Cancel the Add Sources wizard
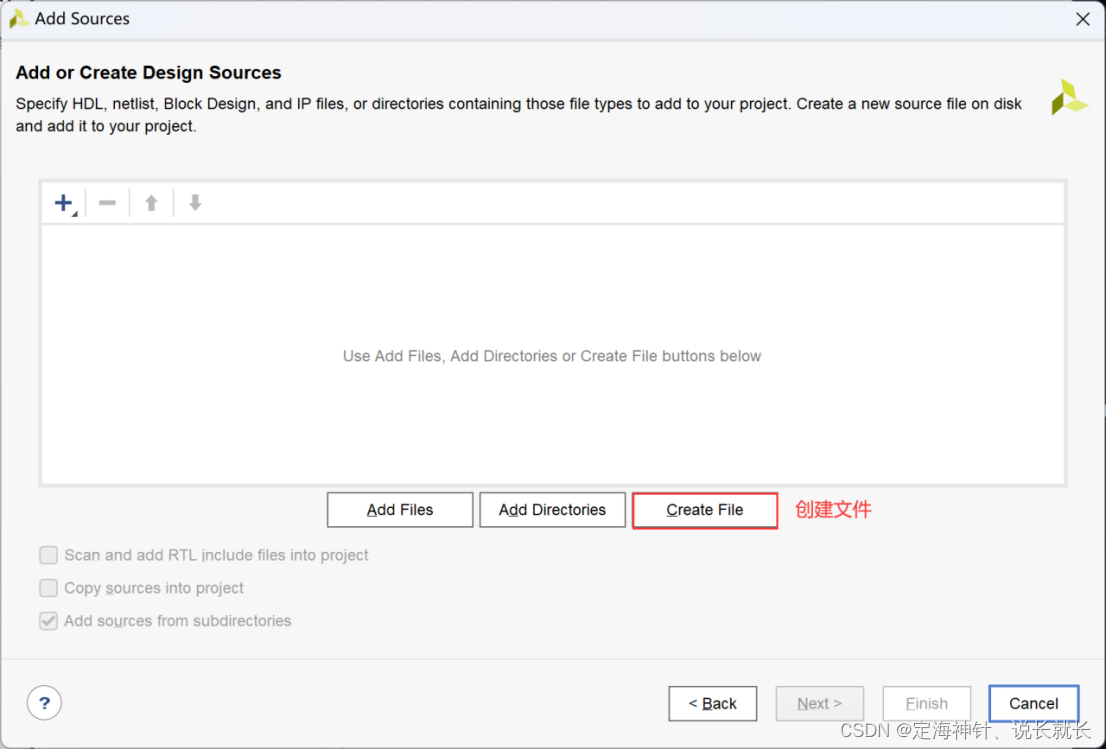This screenshot has width=1107, height=749. point(1034,704)
